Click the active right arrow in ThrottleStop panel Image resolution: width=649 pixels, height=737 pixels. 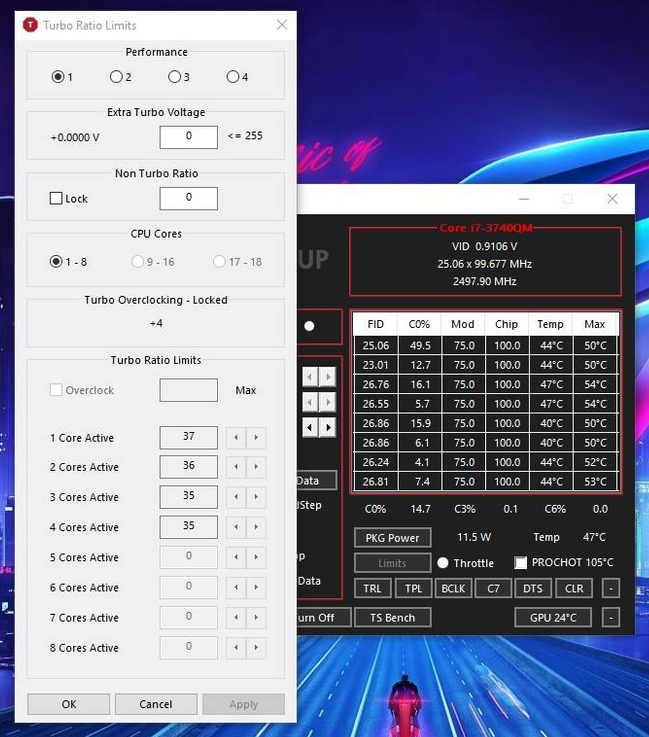coord(328,427)
